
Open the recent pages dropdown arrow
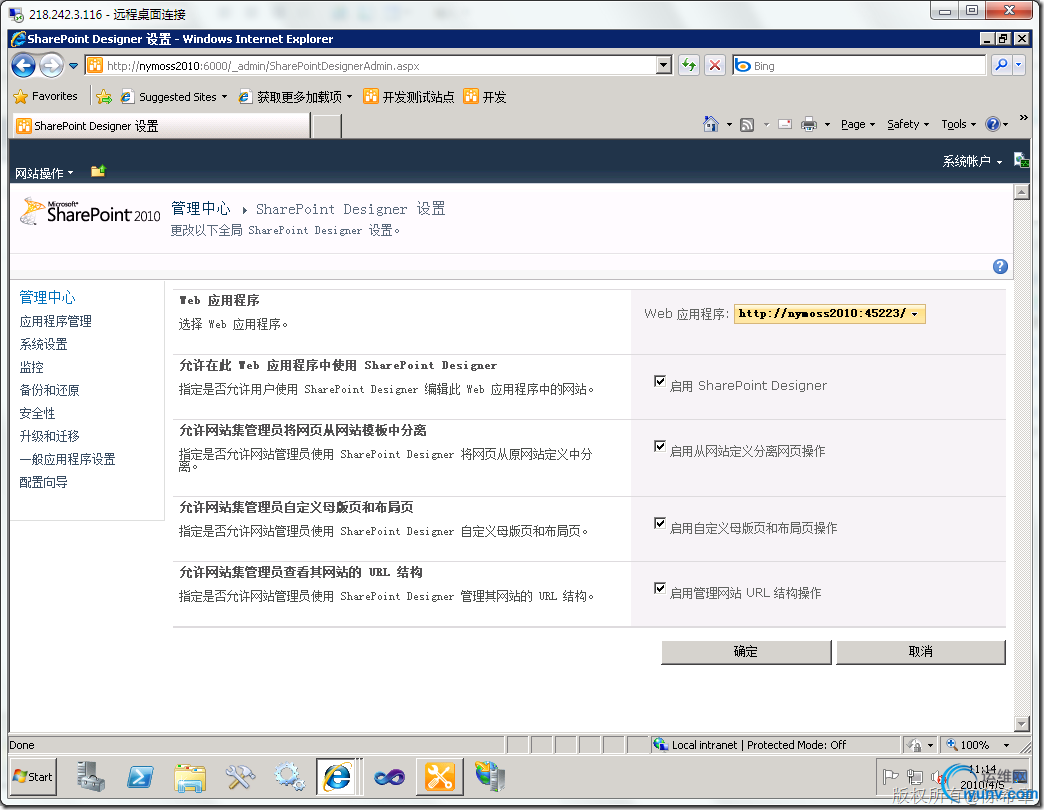tap(73, 66)
